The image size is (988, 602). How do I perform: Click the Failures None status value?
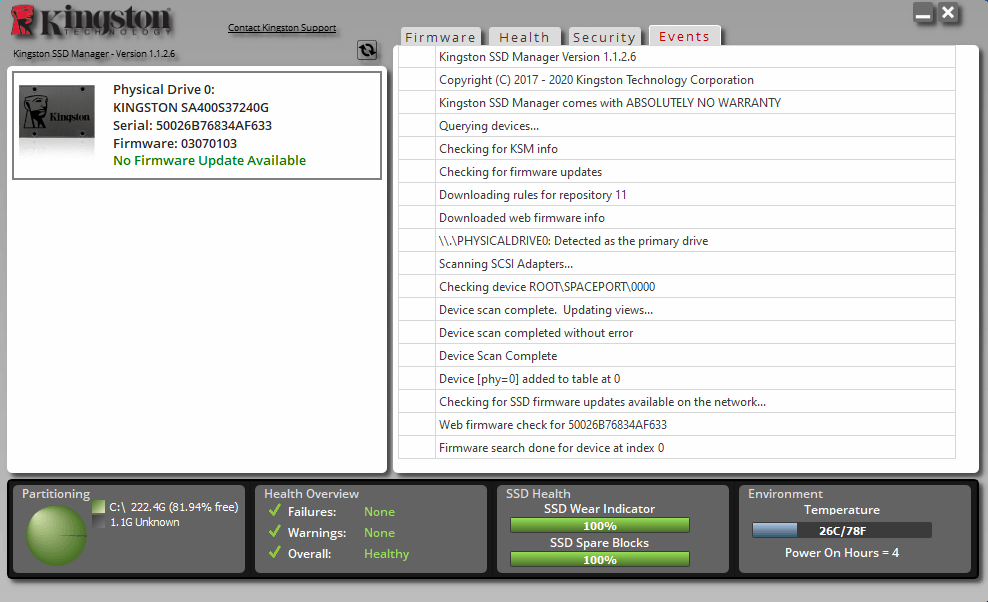tap(379, 512)
